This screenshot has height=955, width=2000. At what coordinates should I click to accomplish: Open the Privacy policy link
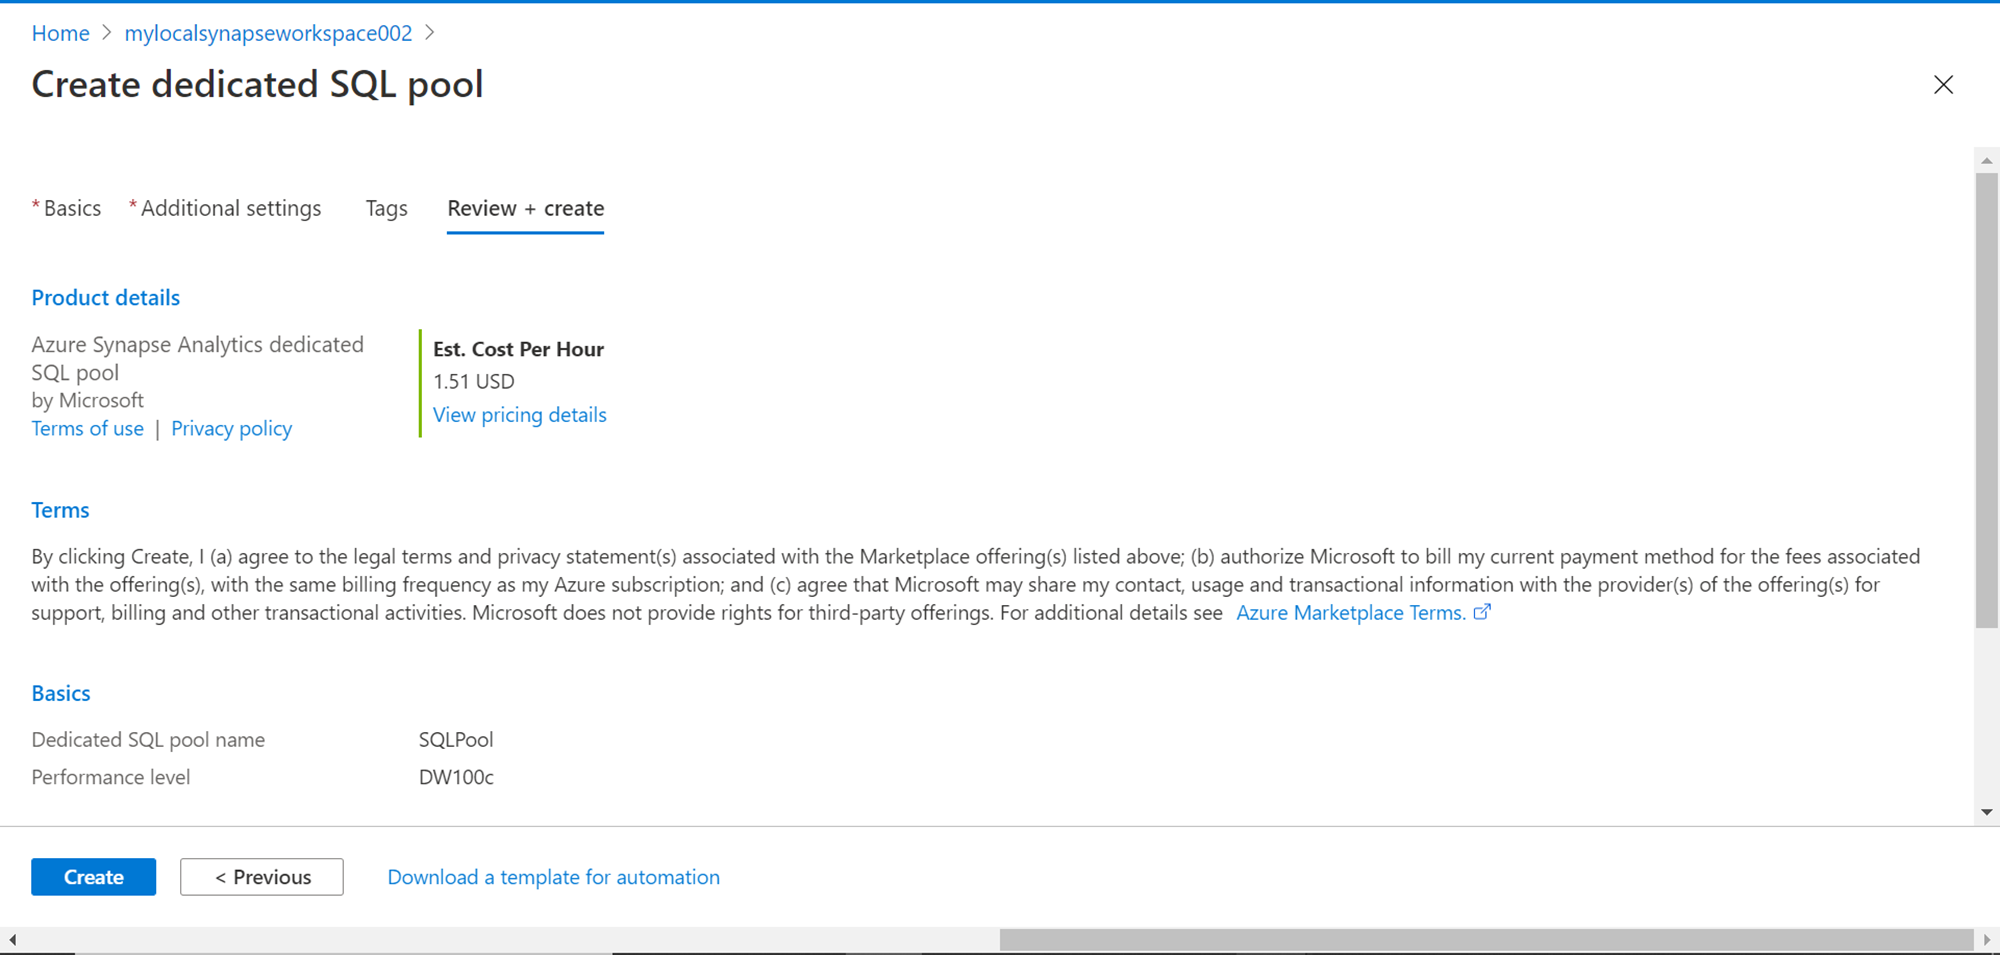[231, 429]
